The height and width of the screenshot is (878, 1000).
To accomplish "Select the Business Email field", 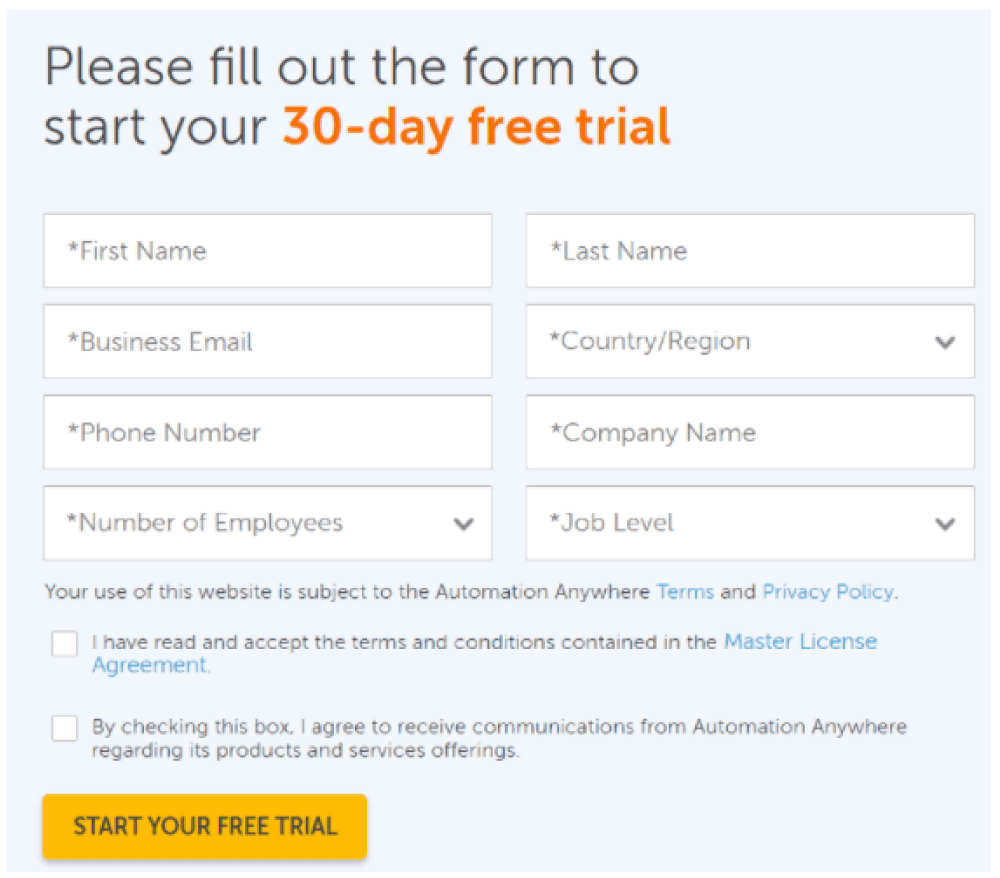I will [x=267, y=342].
